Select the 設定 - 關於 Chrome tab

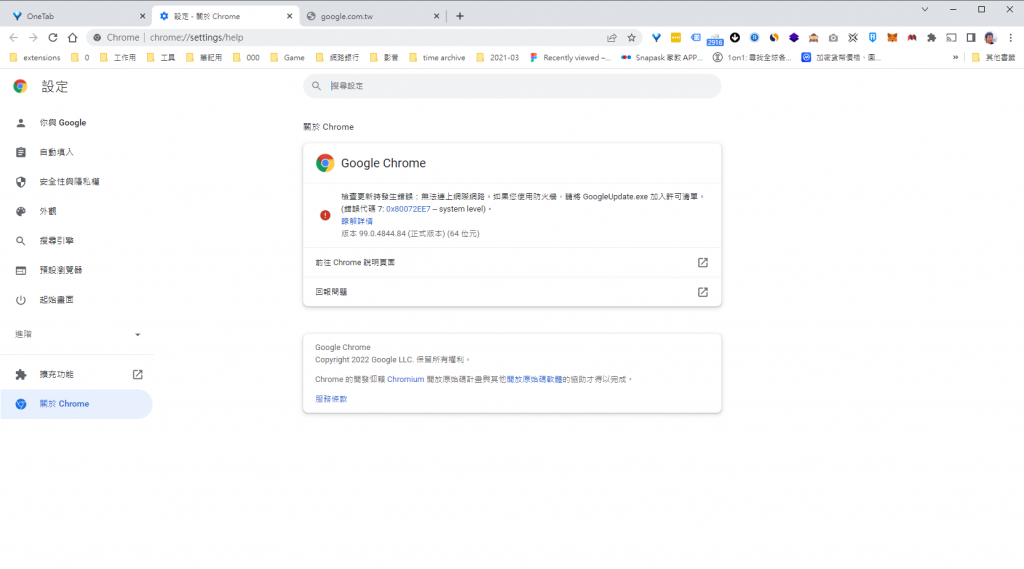pos(225,16)
